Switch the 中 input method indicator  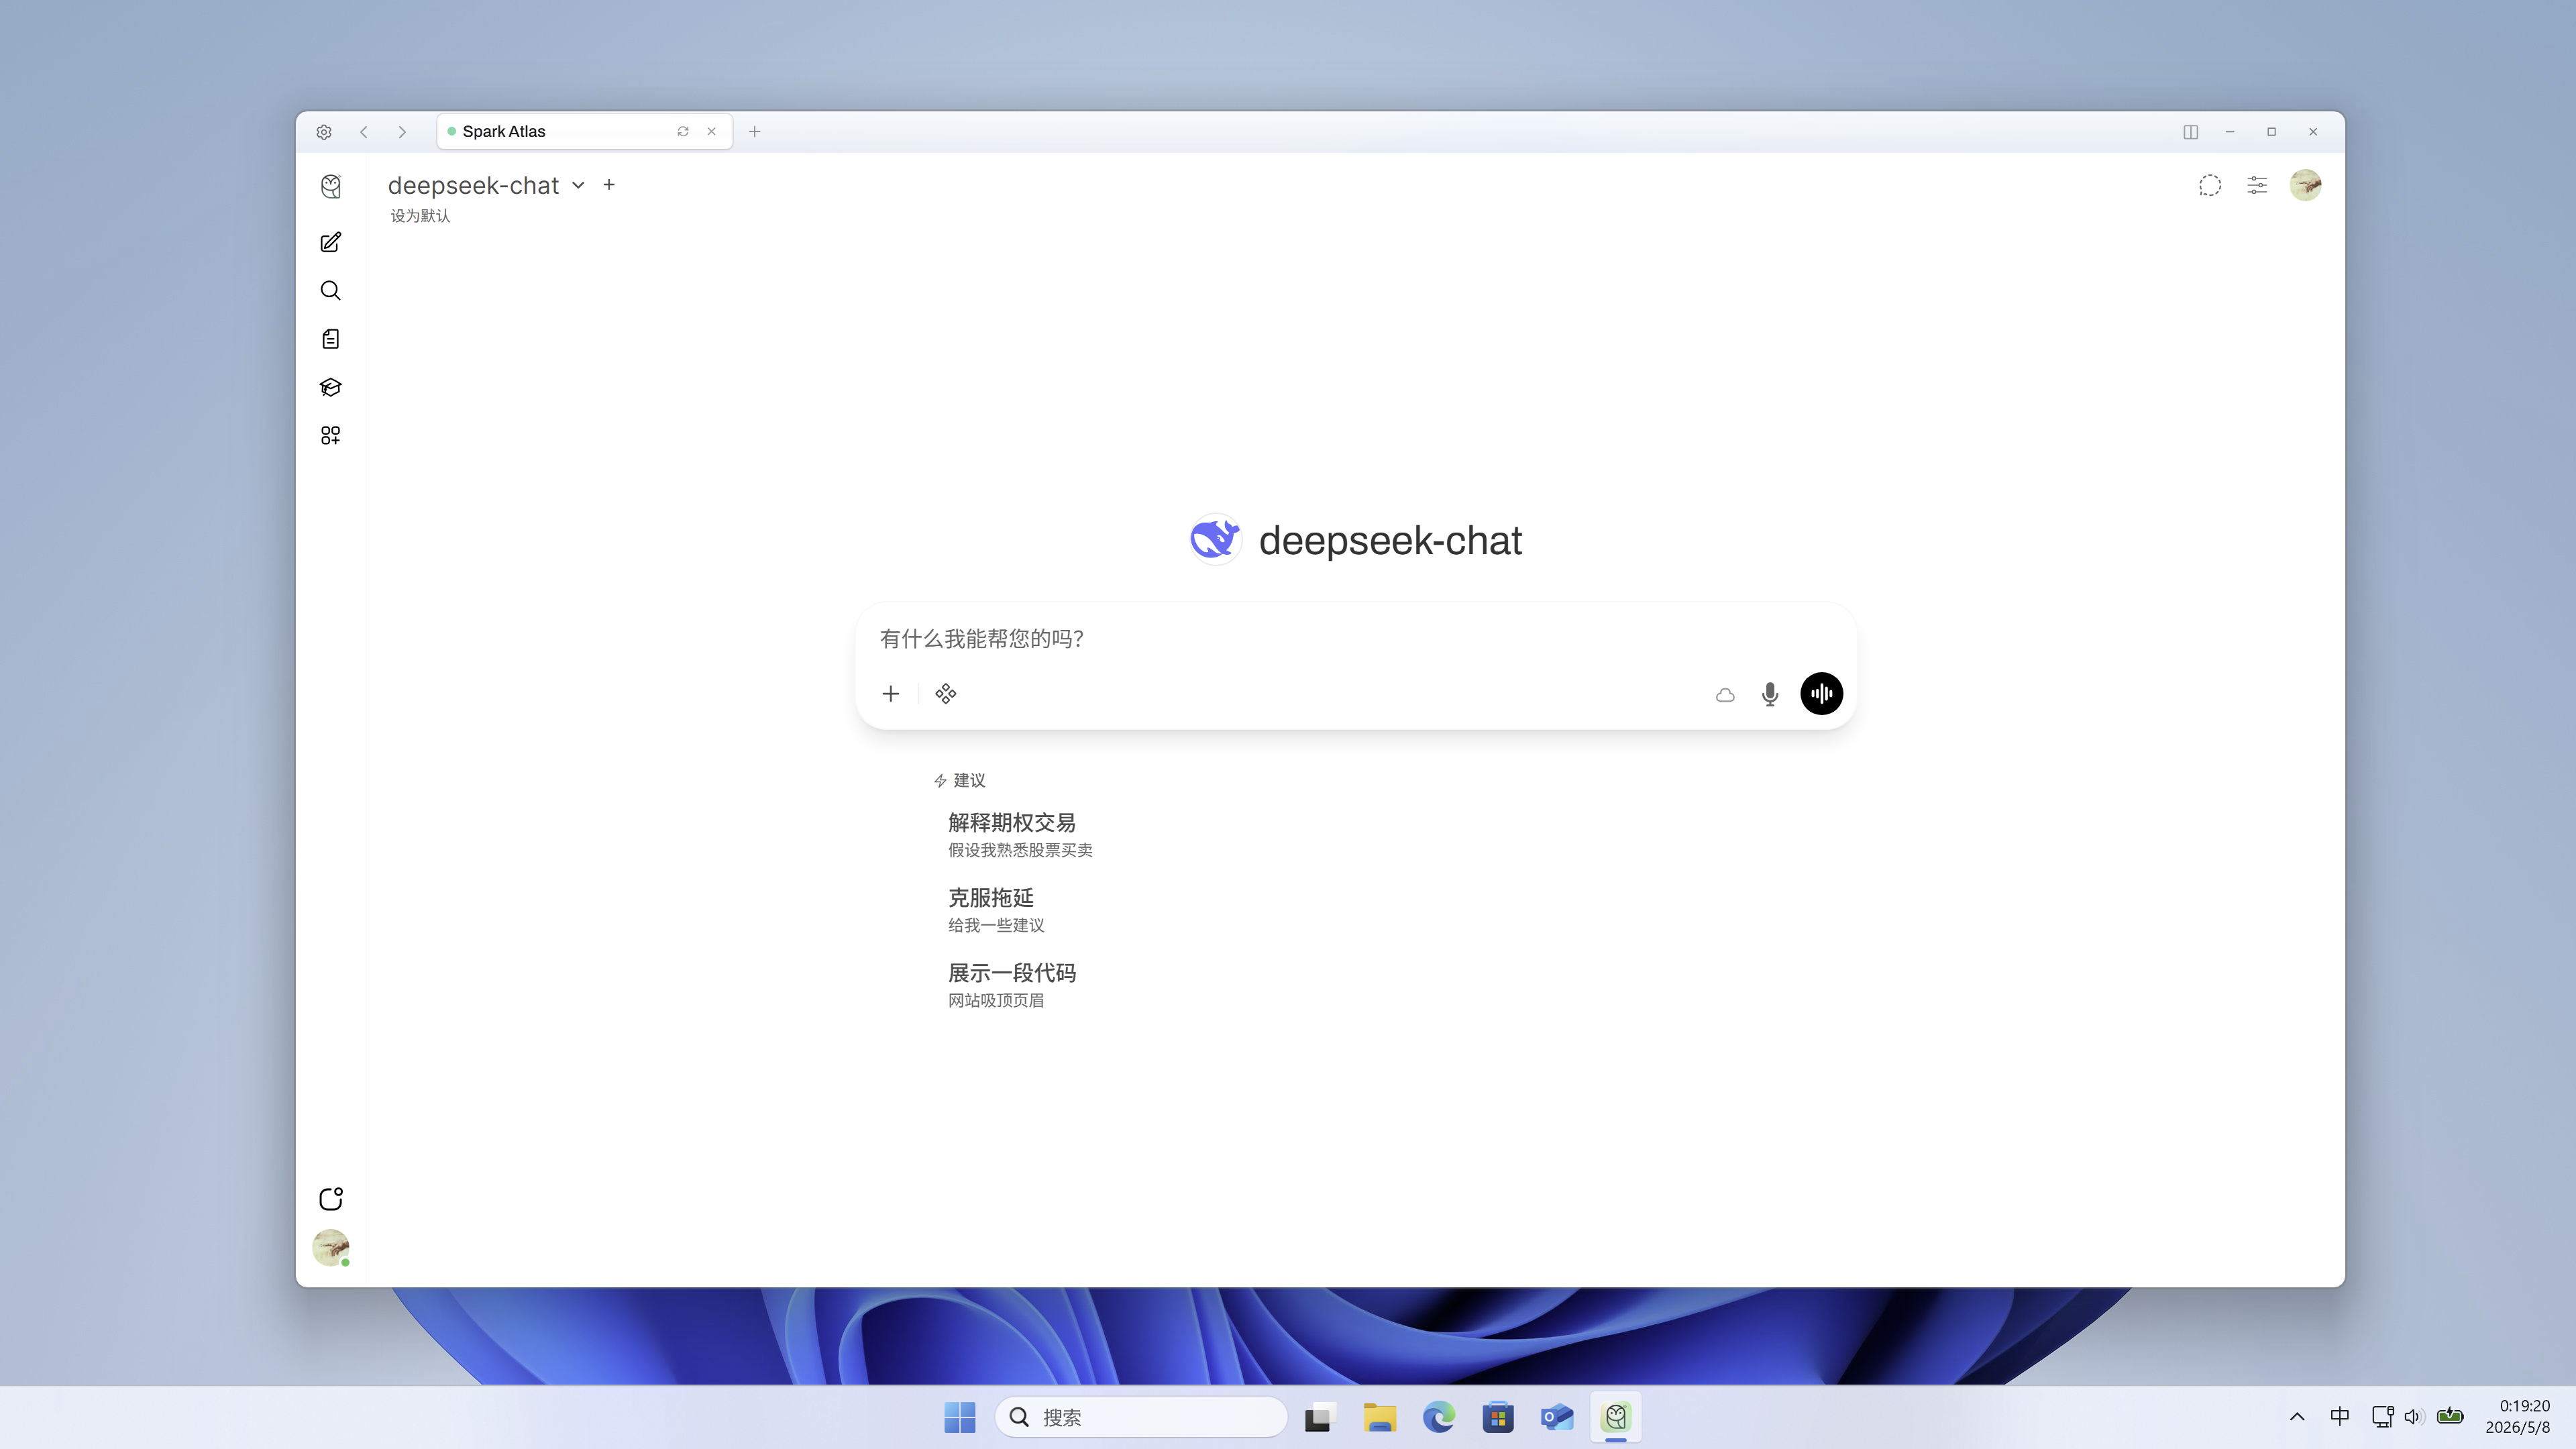(x=2340, y=1417)
